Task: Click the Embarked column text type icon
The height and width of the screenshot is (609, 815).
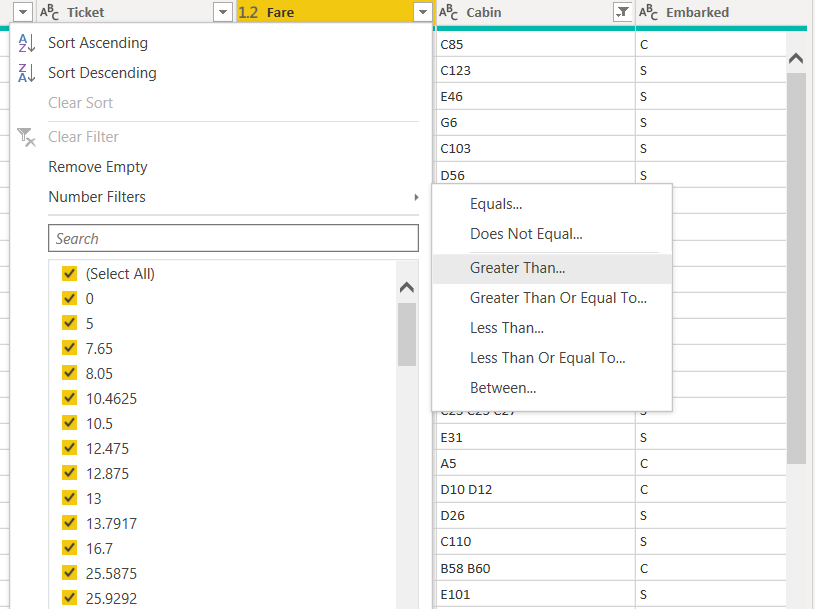Action: click(x=648, y=12)
